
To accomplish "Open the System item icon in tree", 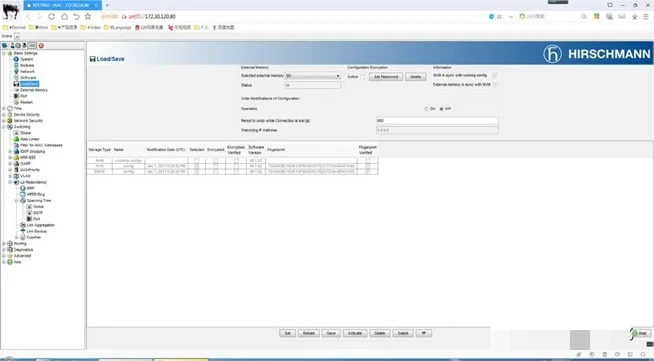I will click(x=16, y=59).
